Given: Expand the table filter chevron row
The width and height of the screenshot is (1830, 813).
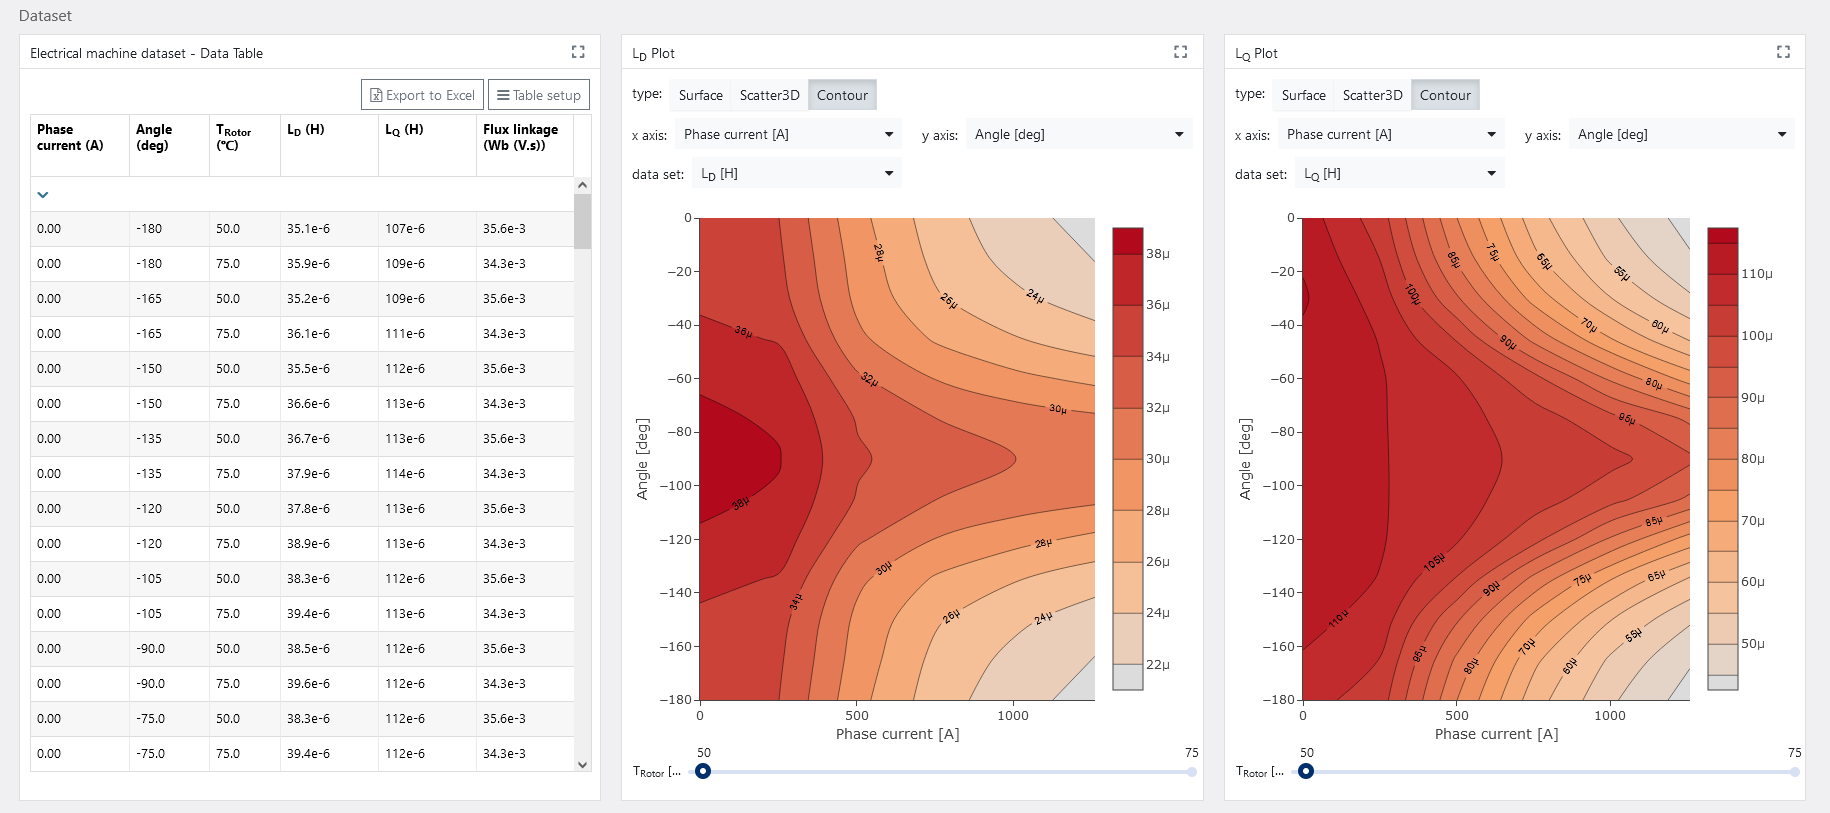Looking at the screenshot, I should pos(43,195).
